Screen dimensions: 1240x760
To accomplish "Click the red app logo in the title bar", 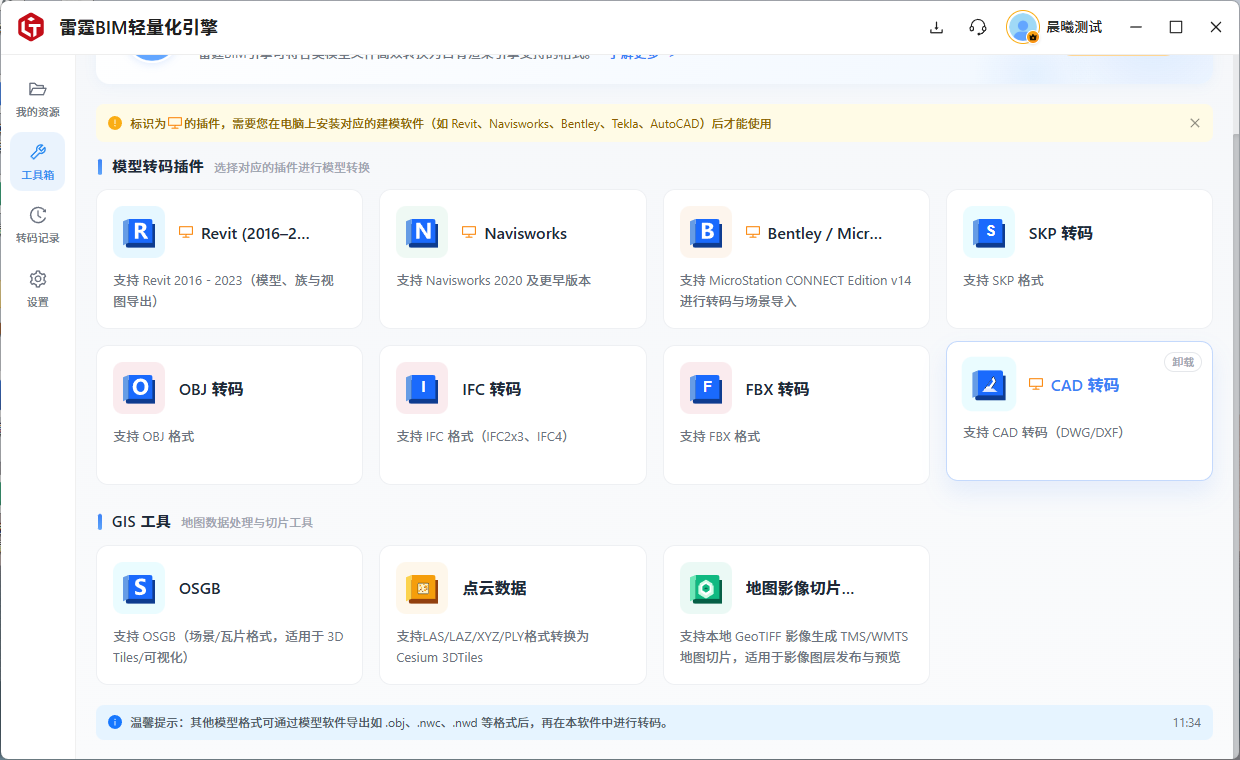I will click(x=31, y=27).
